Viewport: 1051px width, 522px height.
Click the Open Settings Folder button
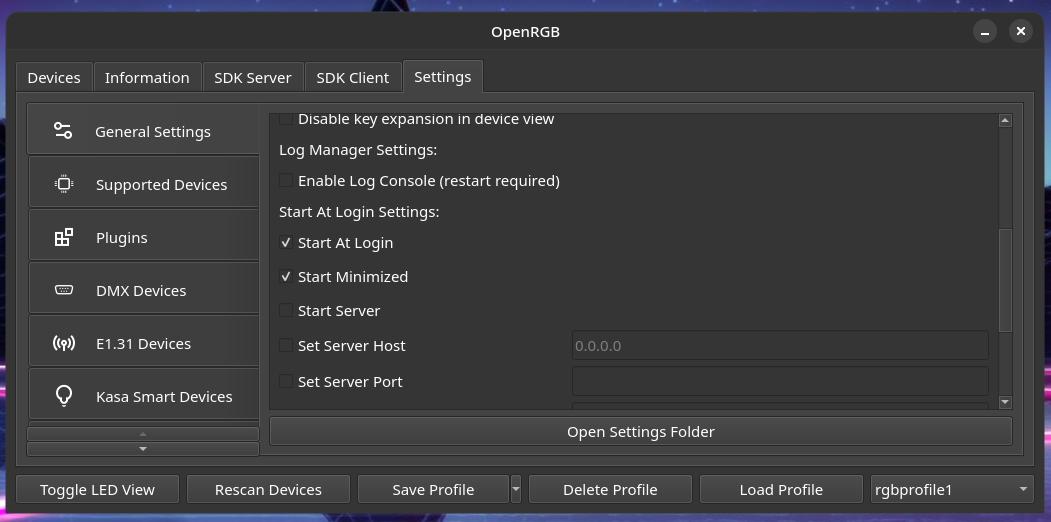tap(641, 431)
